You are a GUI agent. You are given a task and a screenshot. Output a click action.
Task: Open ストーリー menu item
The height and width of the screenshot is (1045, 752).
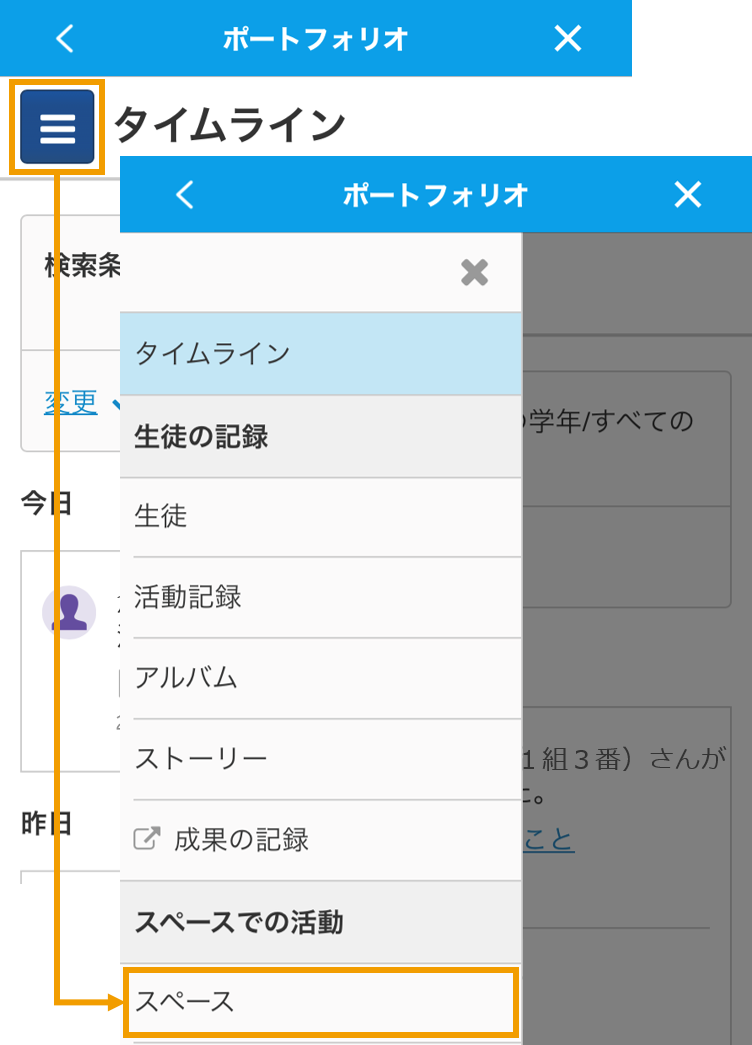pos(321,759)
